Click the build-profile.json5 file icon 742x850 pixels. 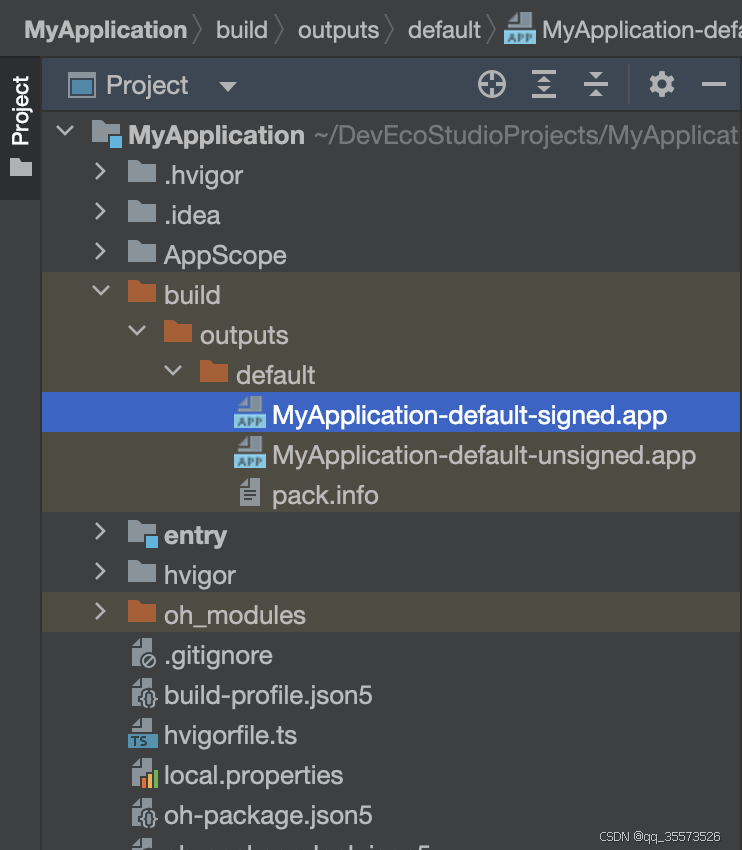(144, 693)
